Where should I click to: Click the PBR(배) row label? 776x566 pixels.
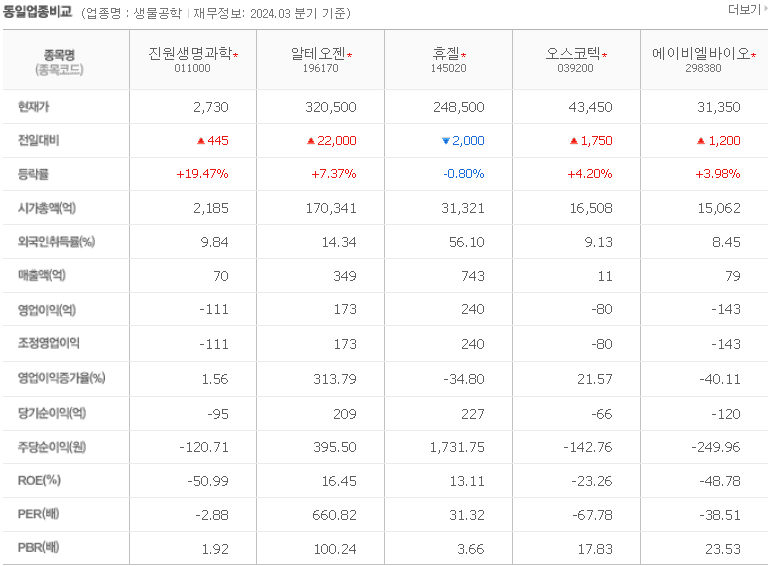point(38,548)
